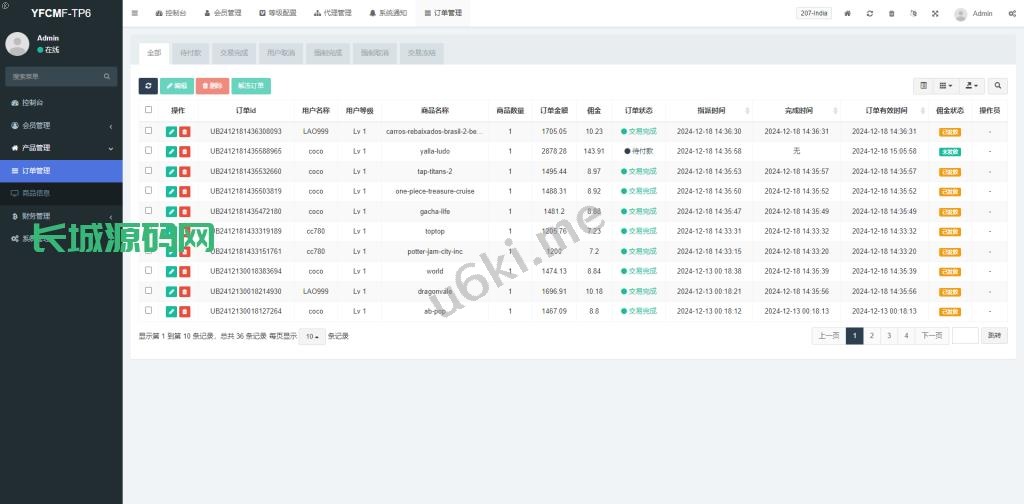Open the table search magnifier button

coord(998,86)
